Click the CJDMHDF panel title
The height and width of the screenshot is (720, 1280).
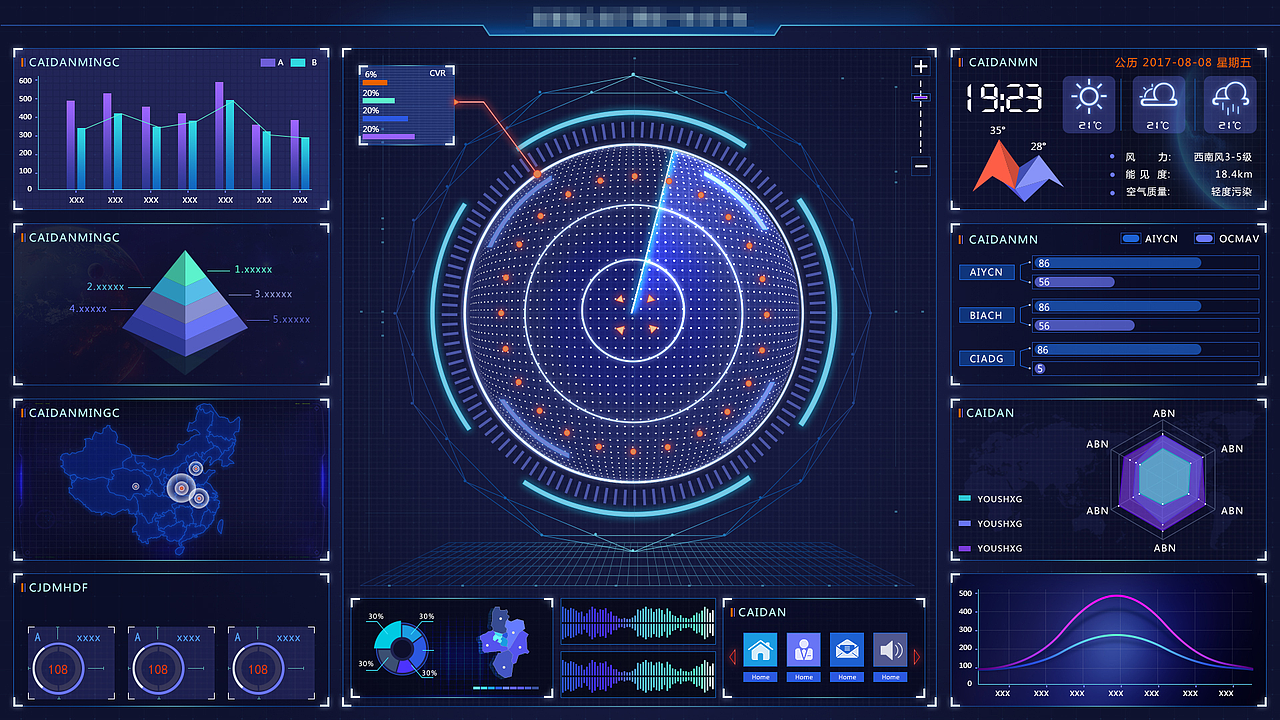pyautogui.click(x=58, y=587)
